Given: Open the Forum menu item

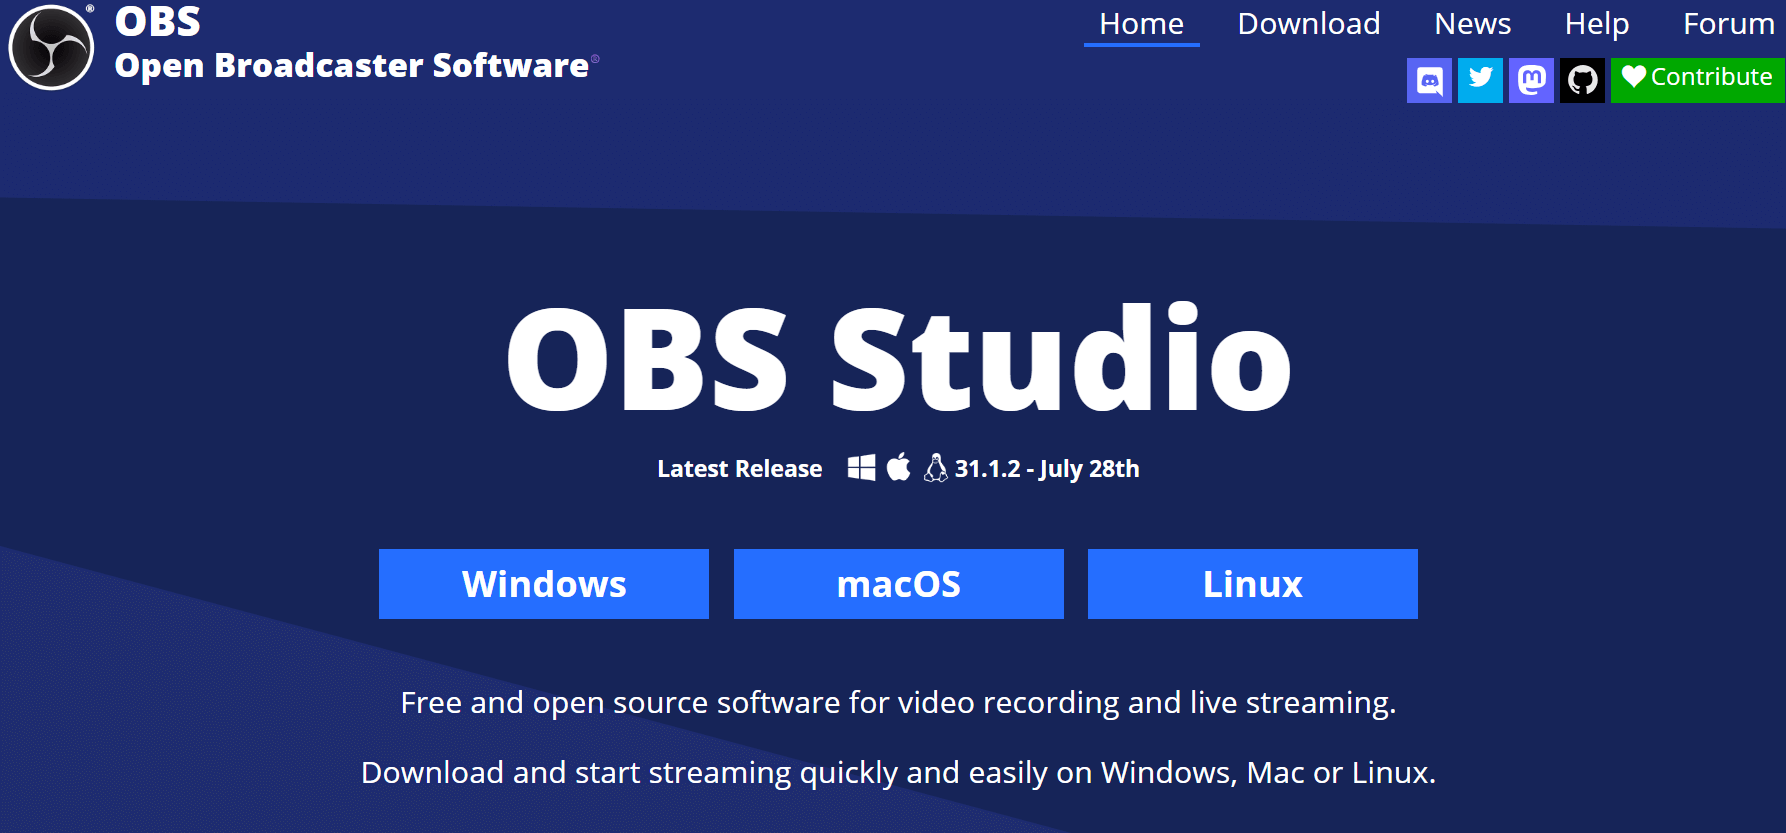Looking at the screenshot, I should tap(1729, 23).
